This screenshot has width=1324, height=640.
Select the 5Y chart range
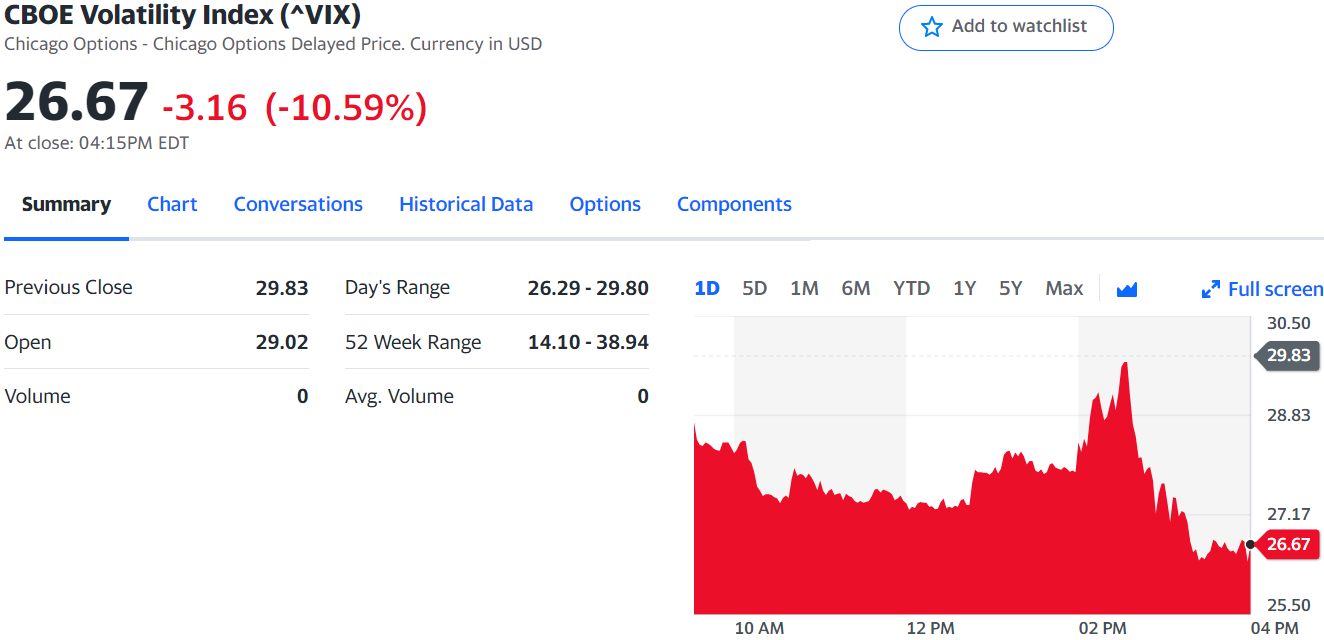[1010, 288]
